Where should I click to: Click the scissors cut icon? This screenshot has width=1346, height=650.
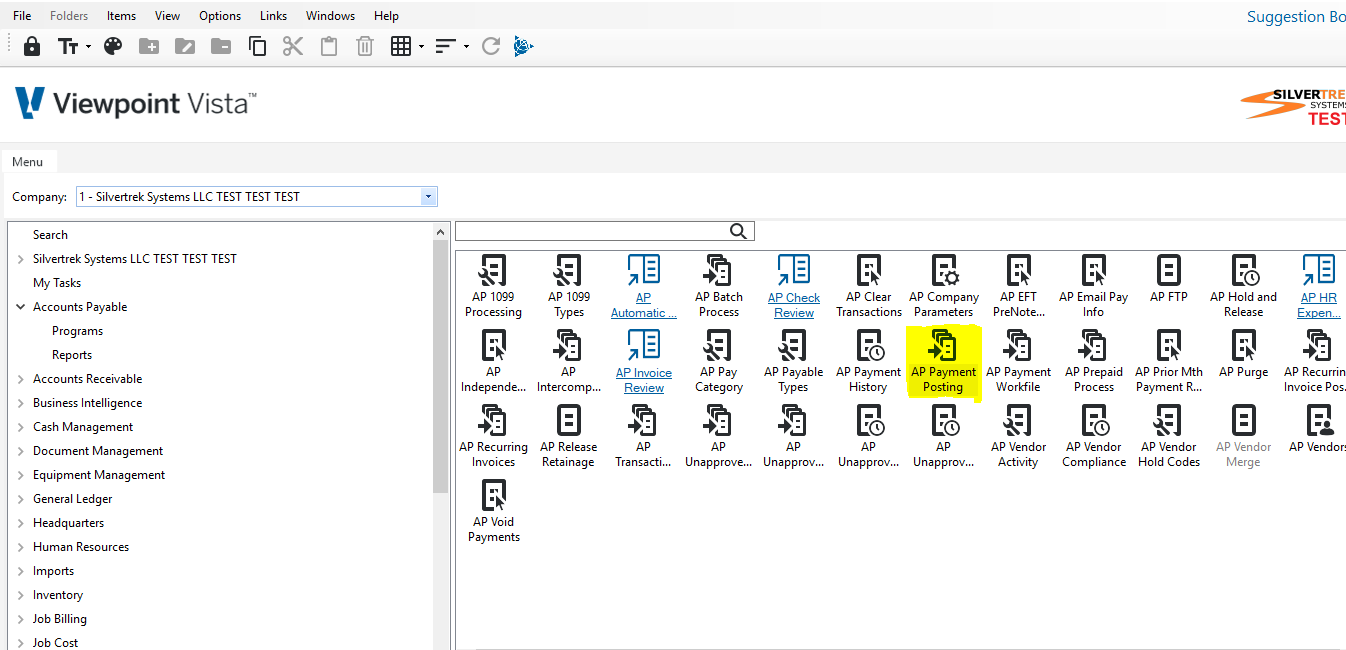tap(293, 46)
